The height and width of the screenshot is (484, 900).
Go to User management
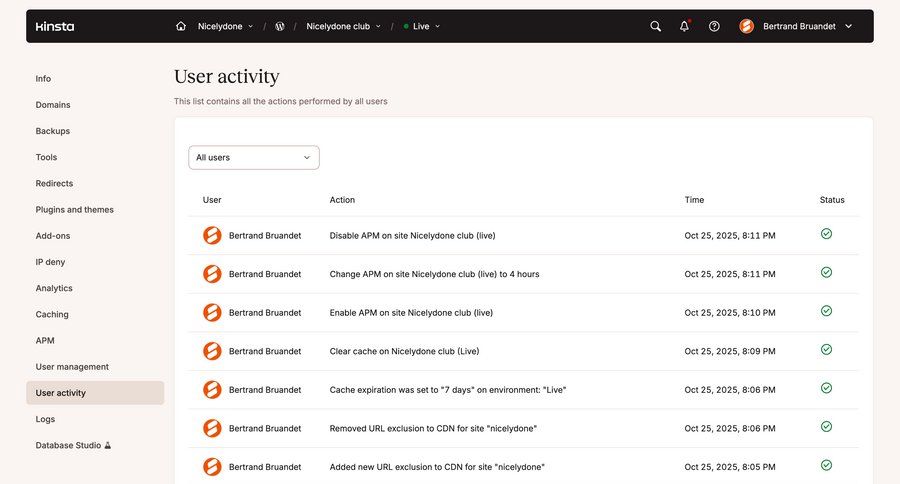click(72, 367)
